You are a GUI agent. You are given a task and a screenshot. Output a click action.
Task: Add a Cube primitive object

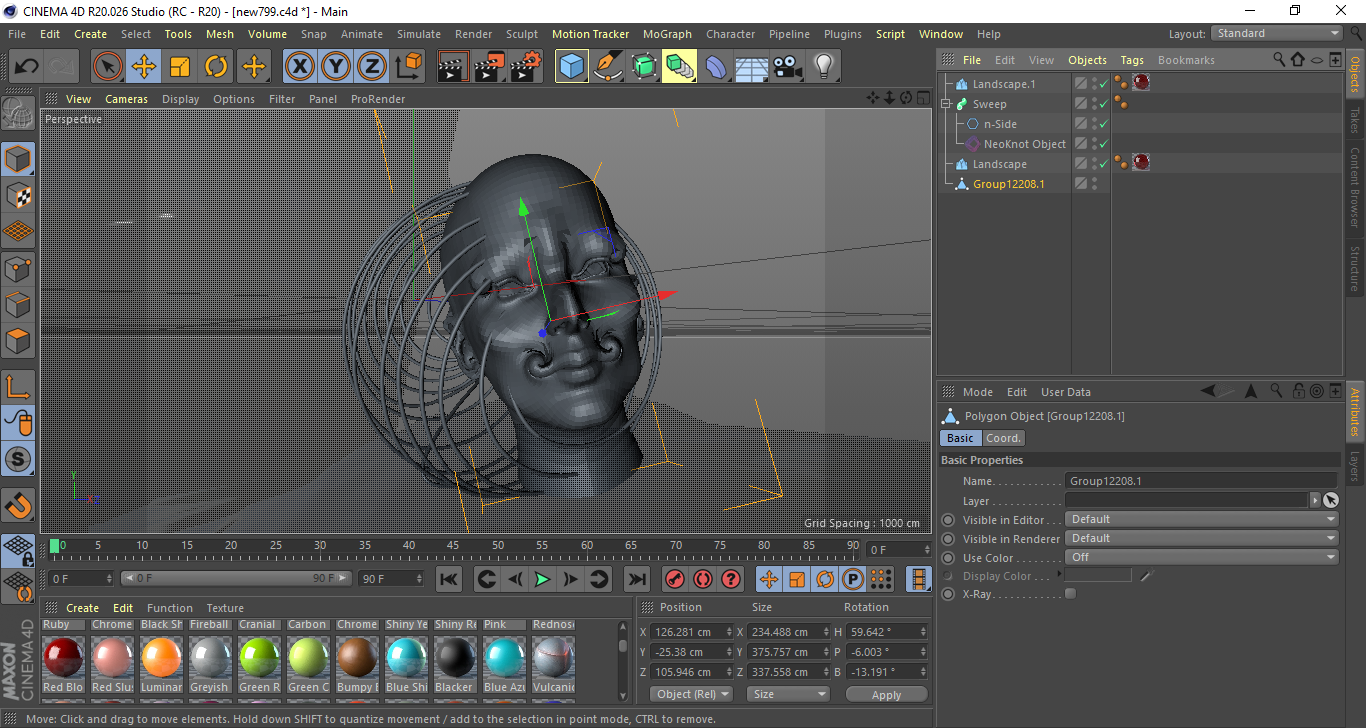[572, 67]
